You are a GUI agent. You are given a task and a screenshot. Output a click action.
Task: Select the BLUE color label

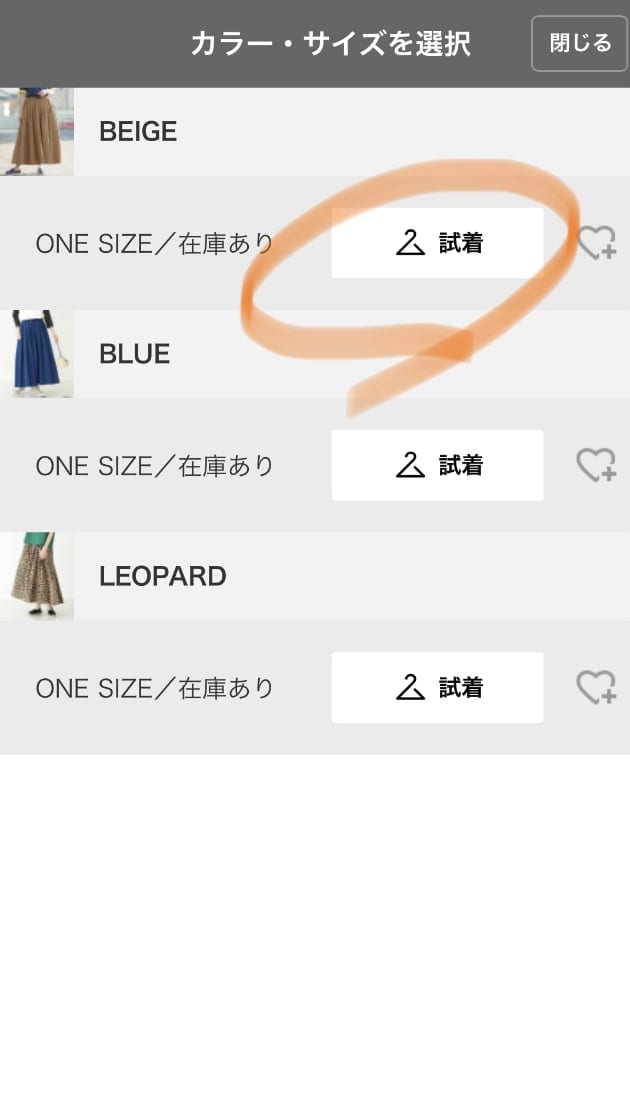134,354
